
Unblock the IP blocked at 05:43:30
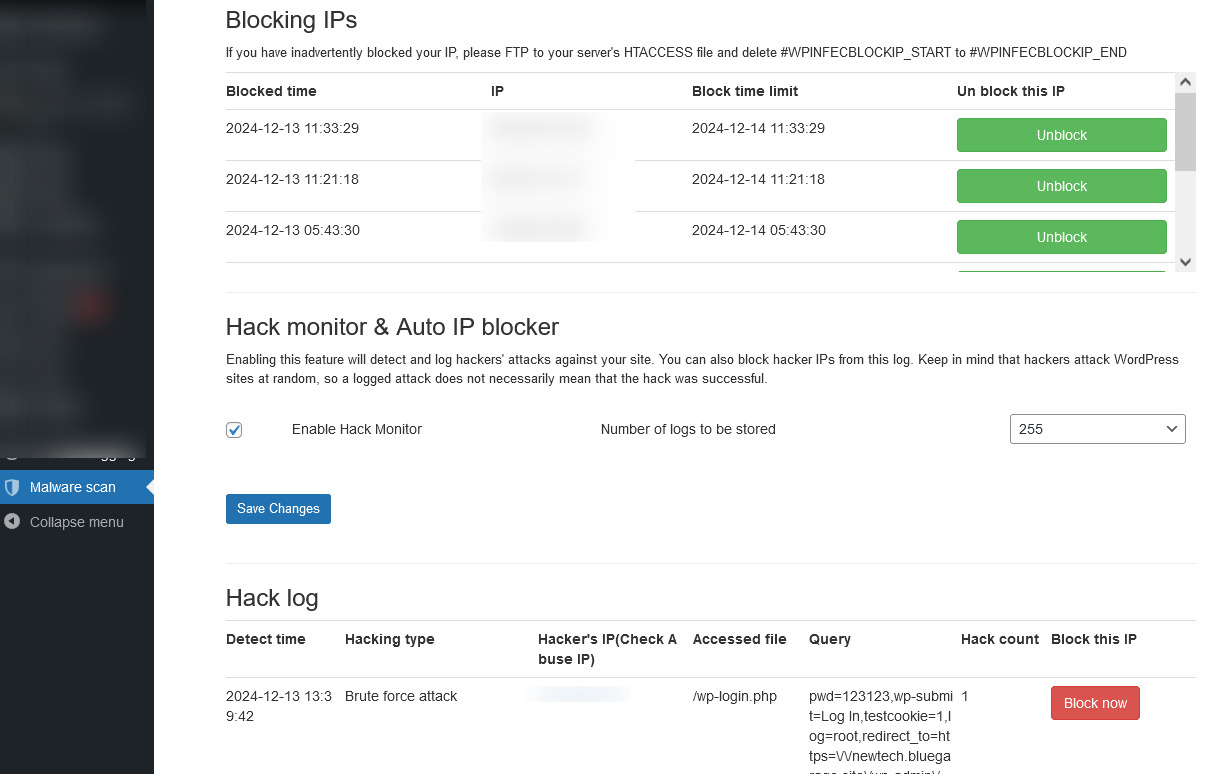point(1061,237)
